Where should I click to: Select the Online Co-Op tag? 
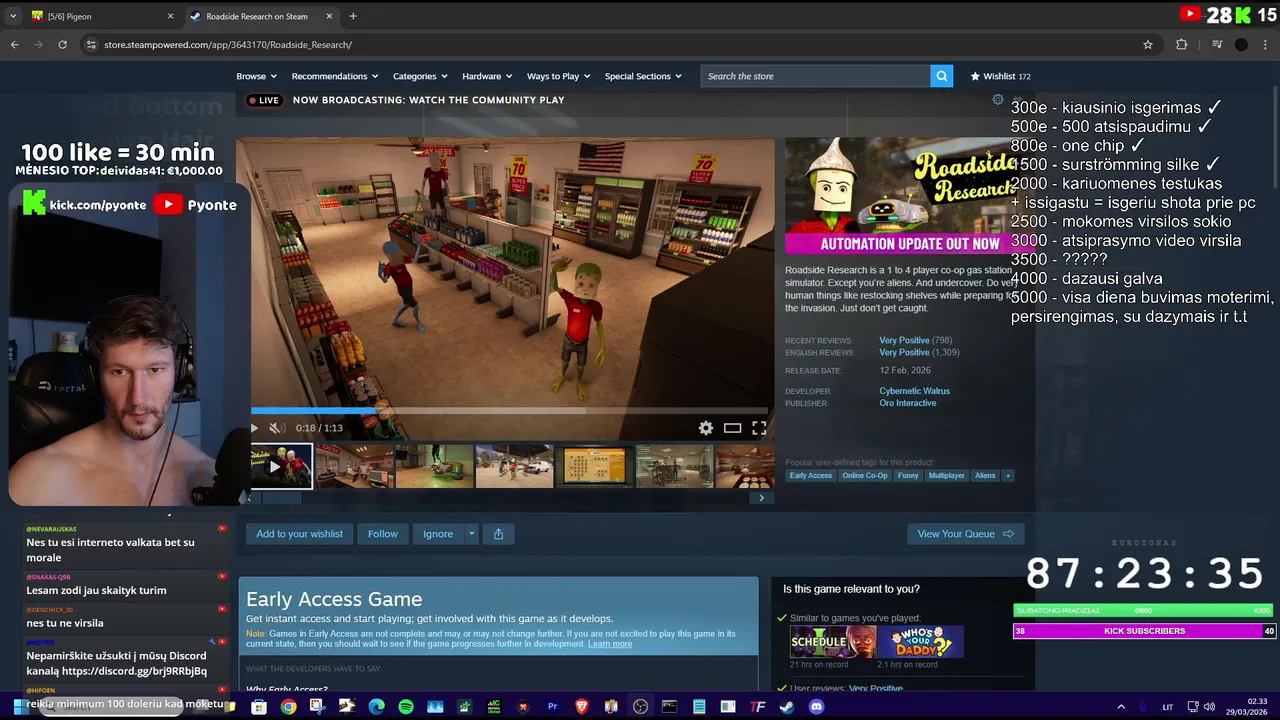click(x=865, y=476)
